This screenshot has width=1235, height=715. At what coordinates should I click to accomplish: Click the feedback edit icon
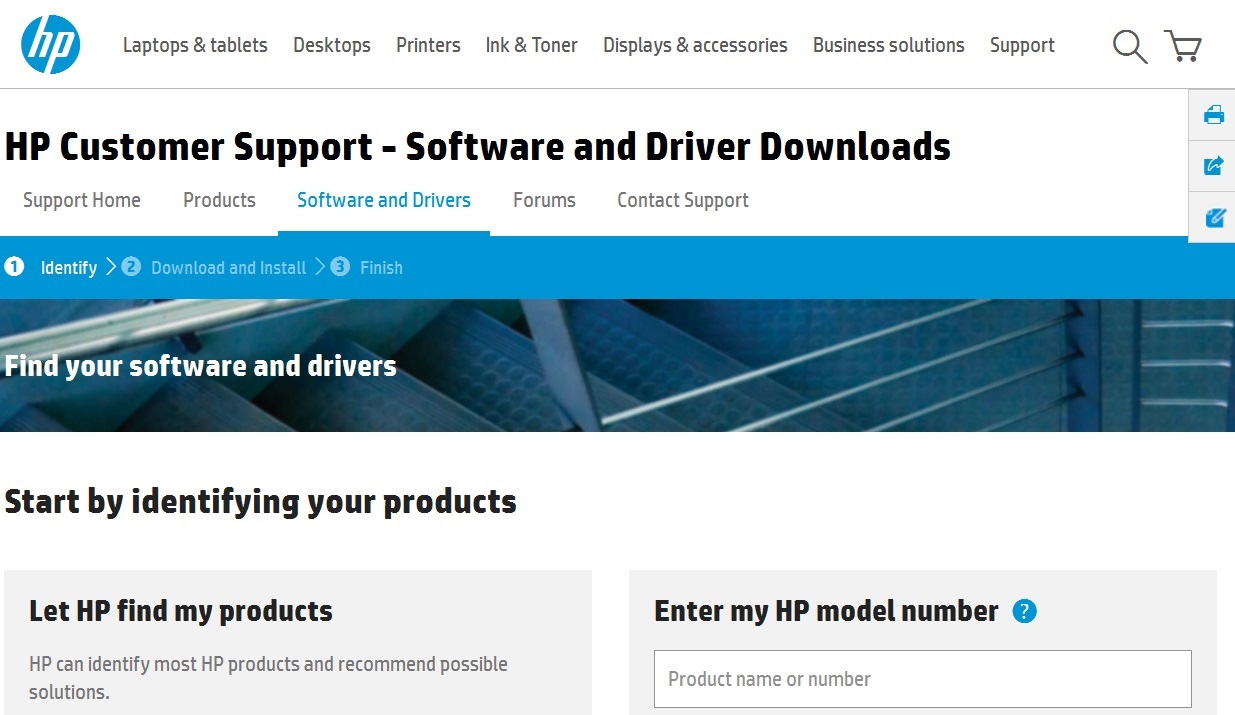point(1214,217)
